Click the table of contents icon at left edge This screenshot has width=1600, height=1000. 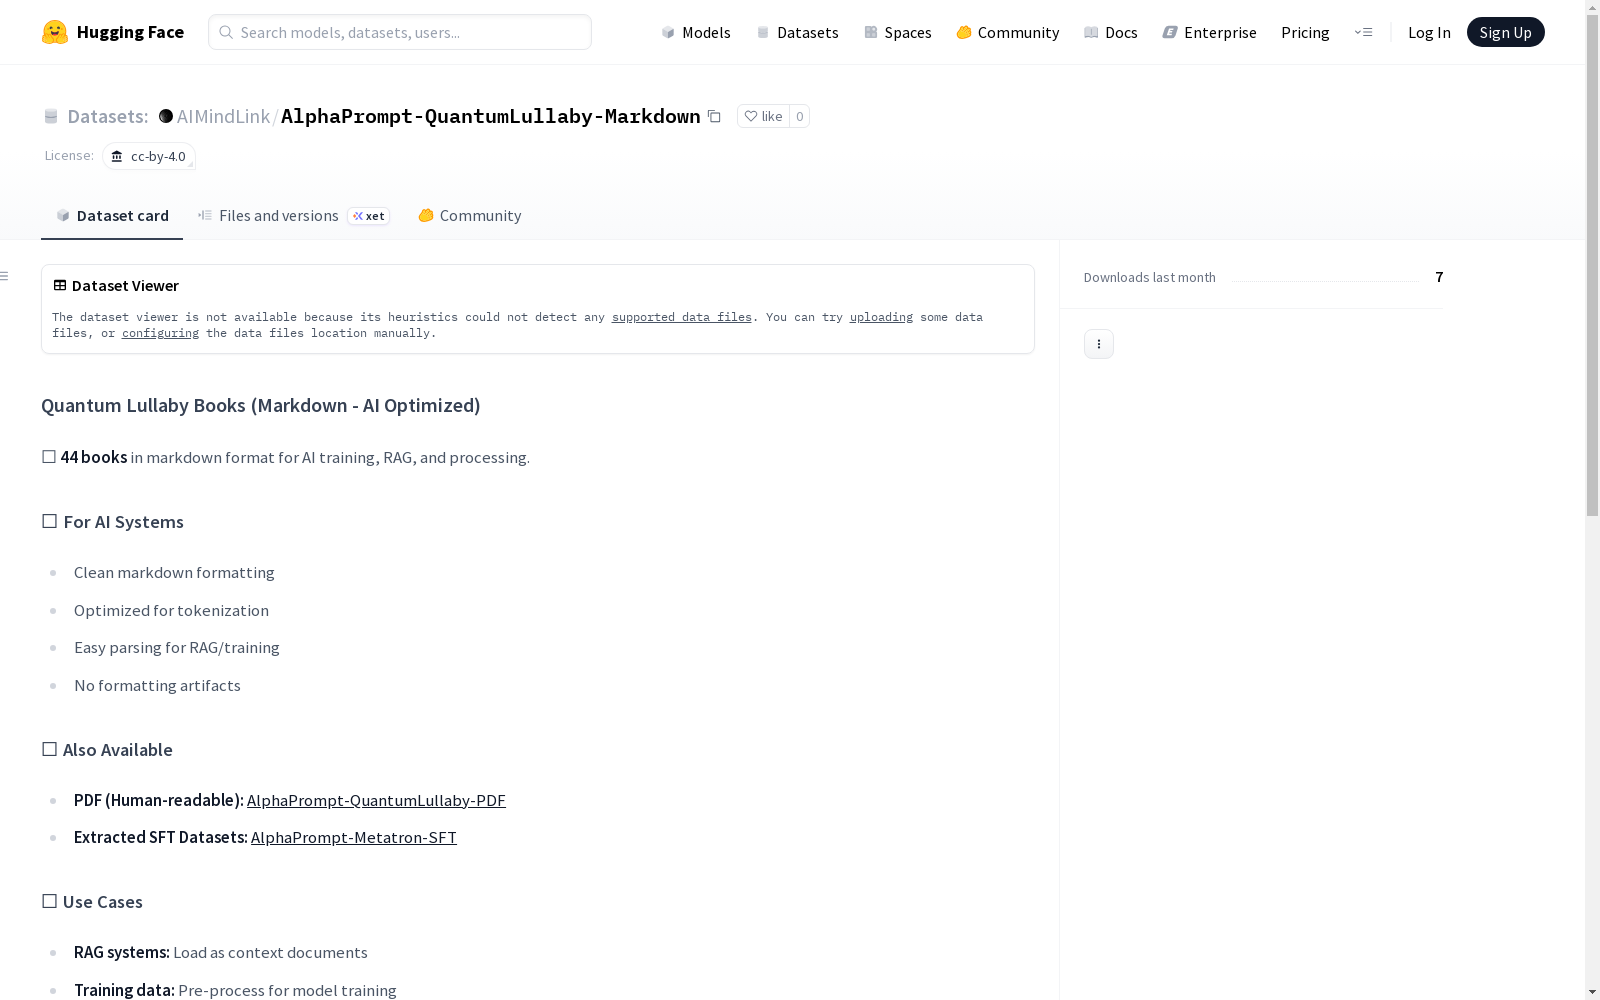pyautogui.click(x=5, y=276)
